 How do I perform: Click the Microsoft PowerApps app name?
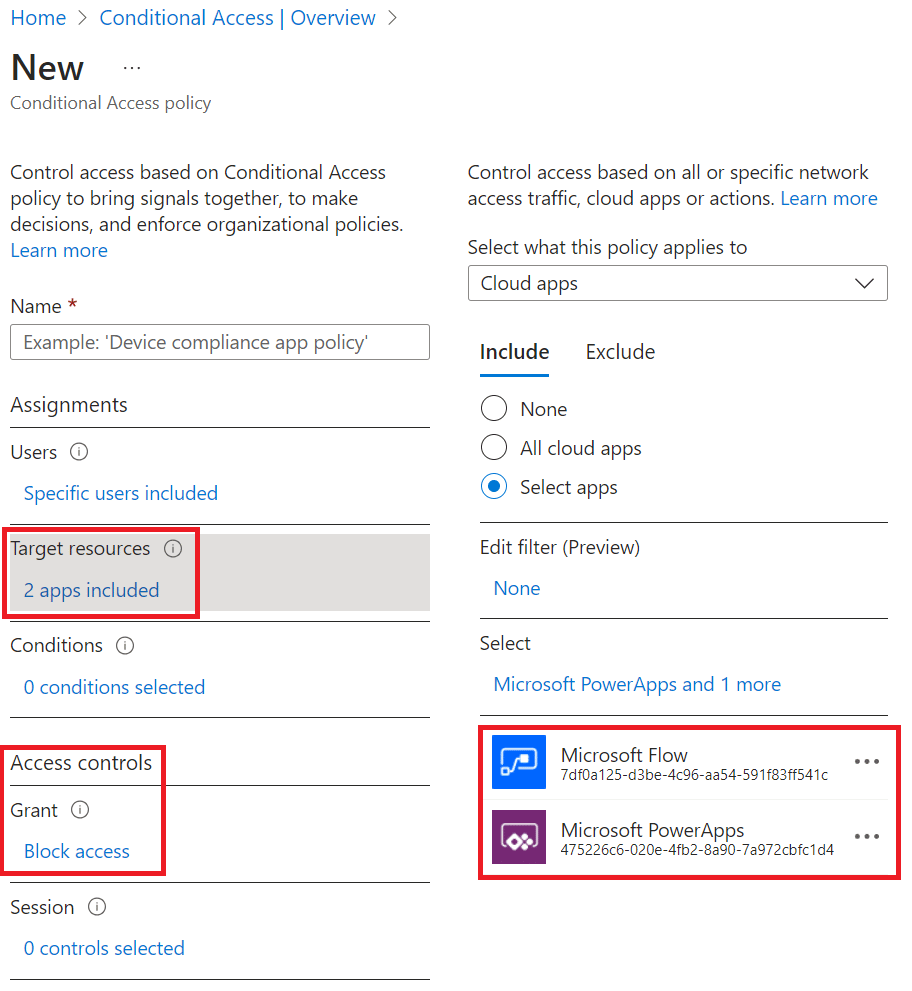[x=652, y=829]
